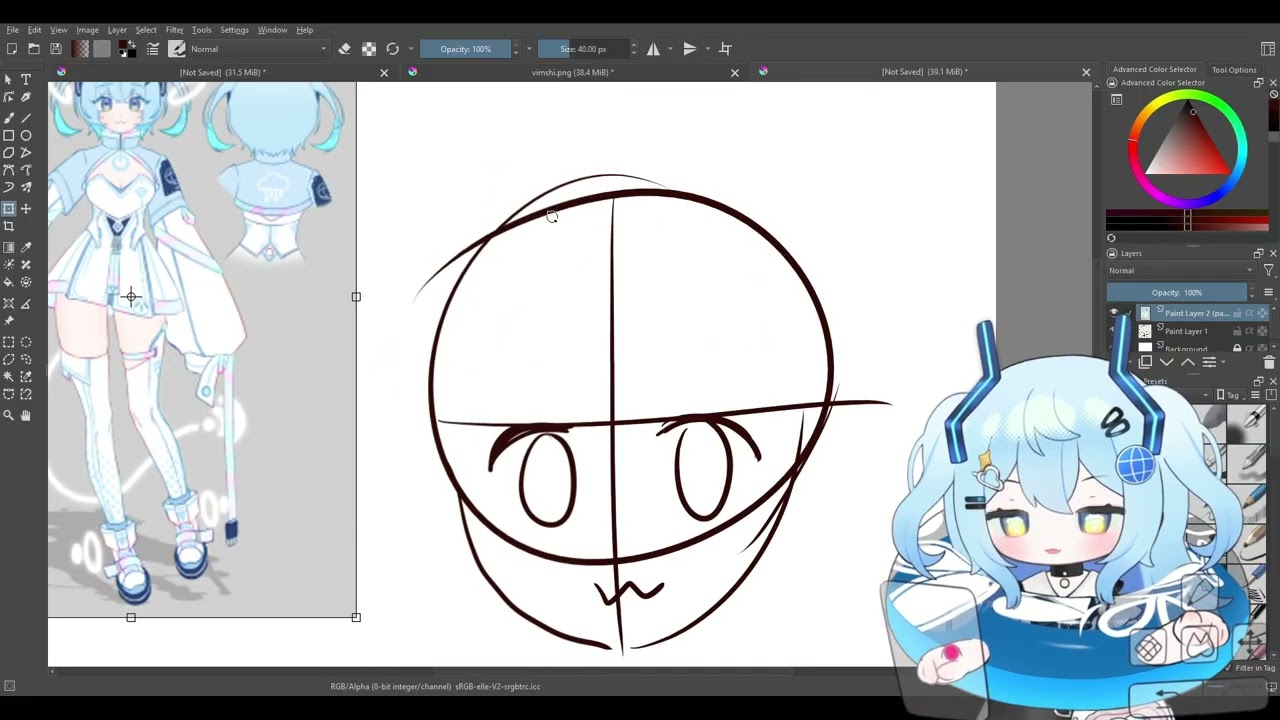The width and height of the screenshot is (1280, 720).
Task: Unlock the Background layer lock icon
Action: (1237, 348)
